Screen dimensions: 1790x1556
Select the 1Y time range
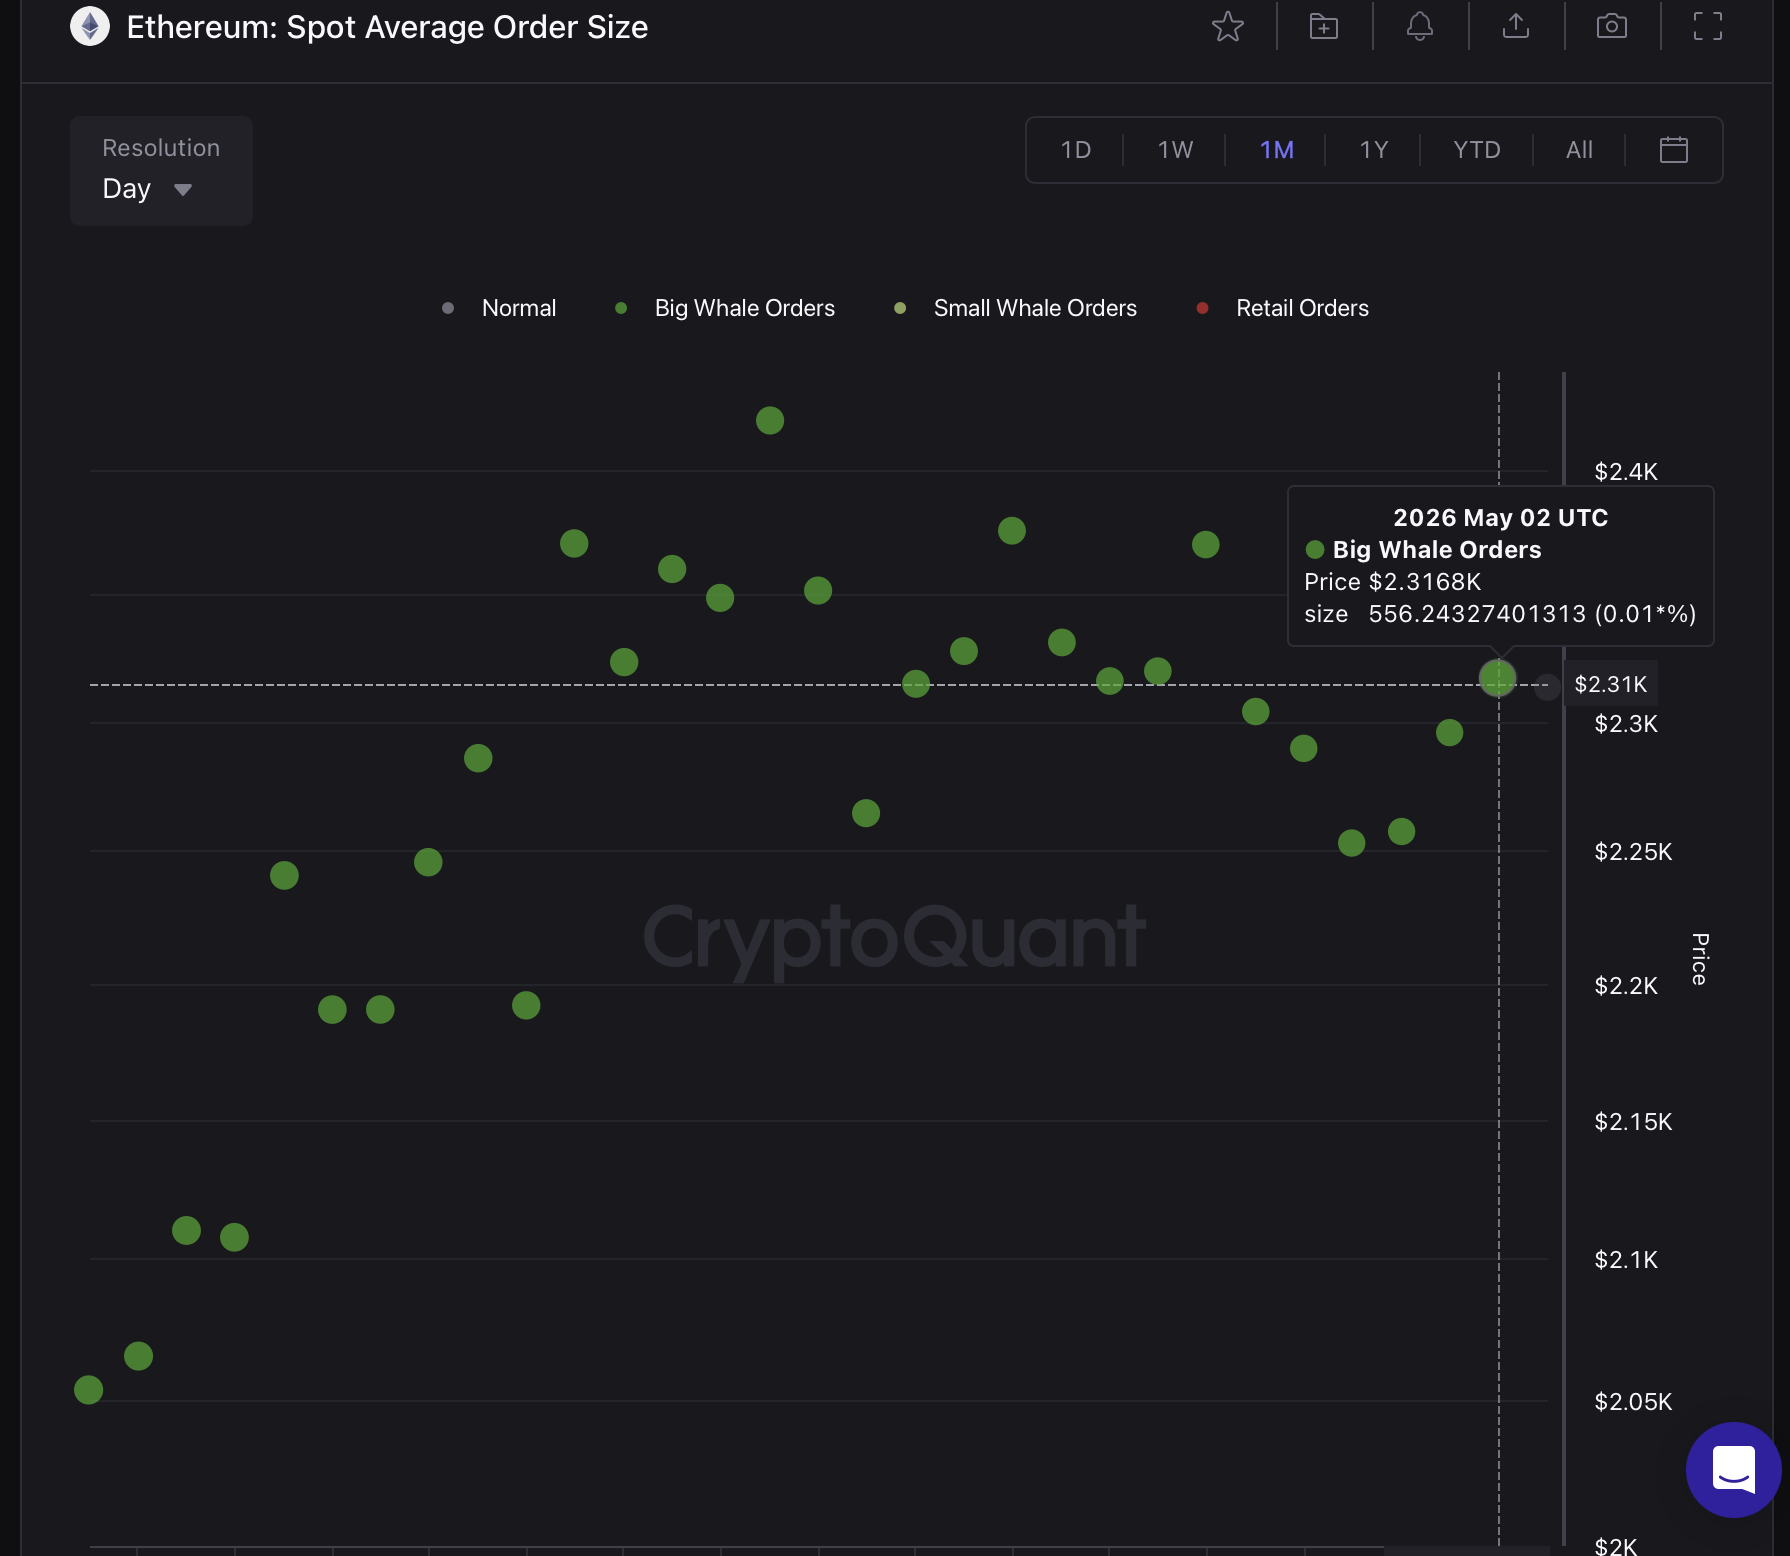tap(1373, 150)
